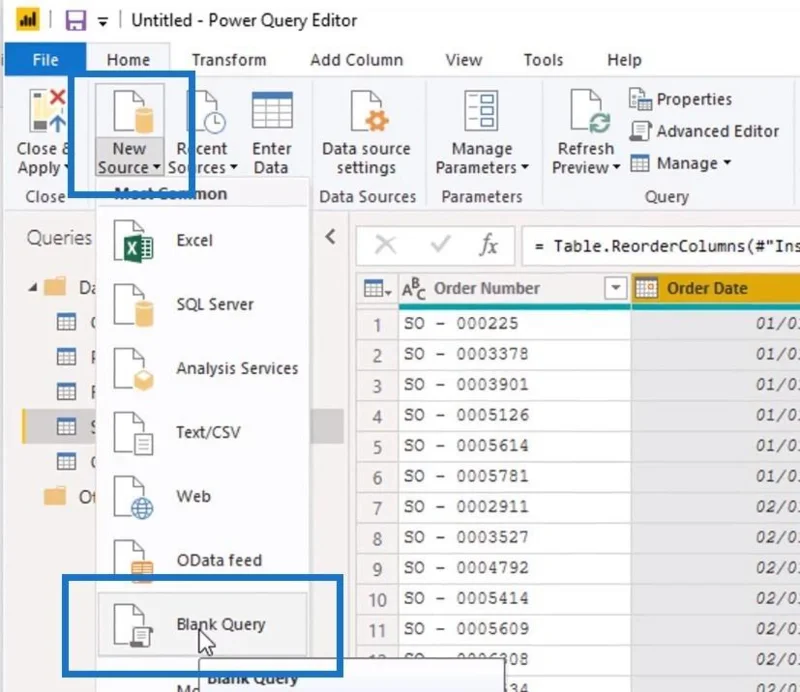
Task: Select cell SO - 000225
Action: (x=514, y=324)
